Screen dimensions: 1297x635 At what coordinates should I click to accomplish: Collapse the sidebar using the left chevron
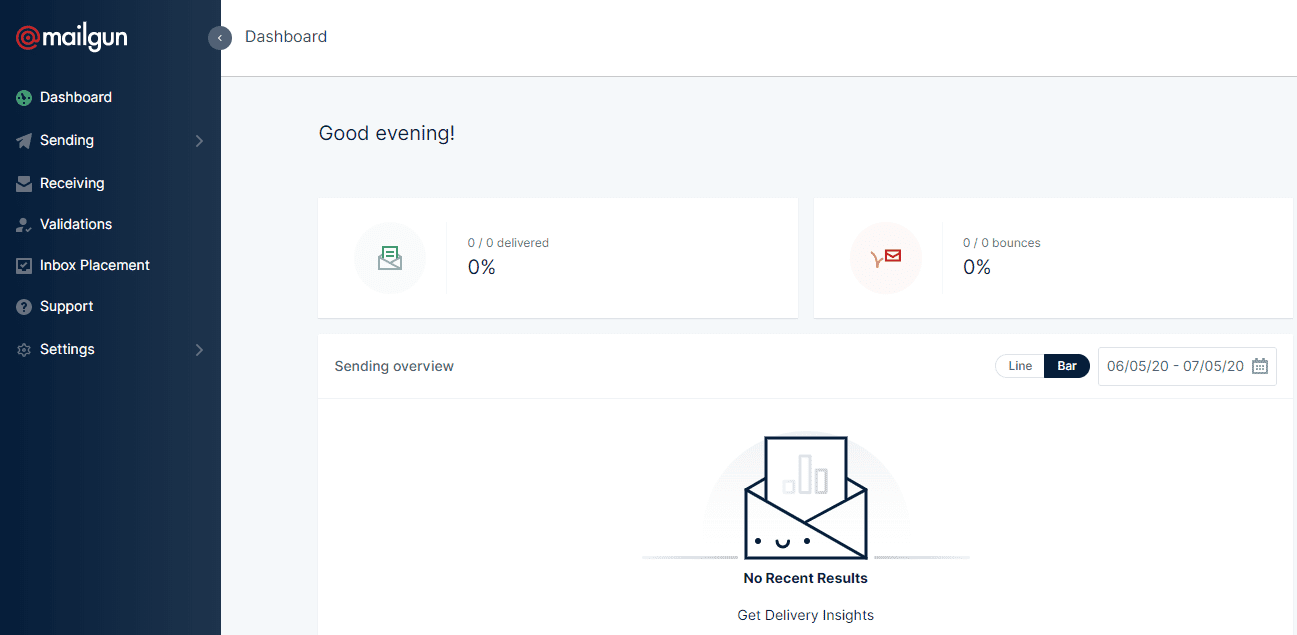point(219,37)
